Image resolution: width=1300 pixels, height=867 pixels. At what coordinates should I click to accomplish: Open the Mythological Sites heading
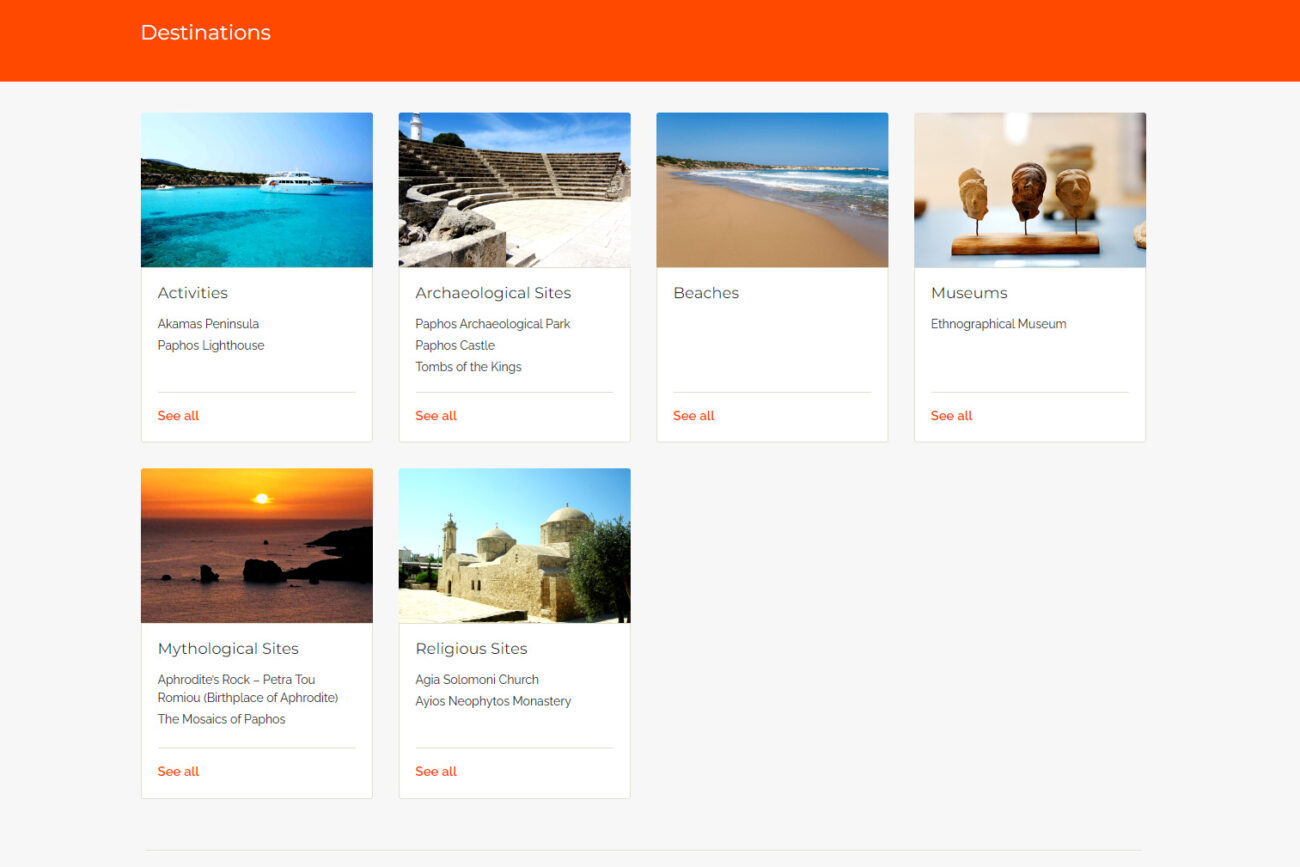pyautogui.click(x=228, y=649)
